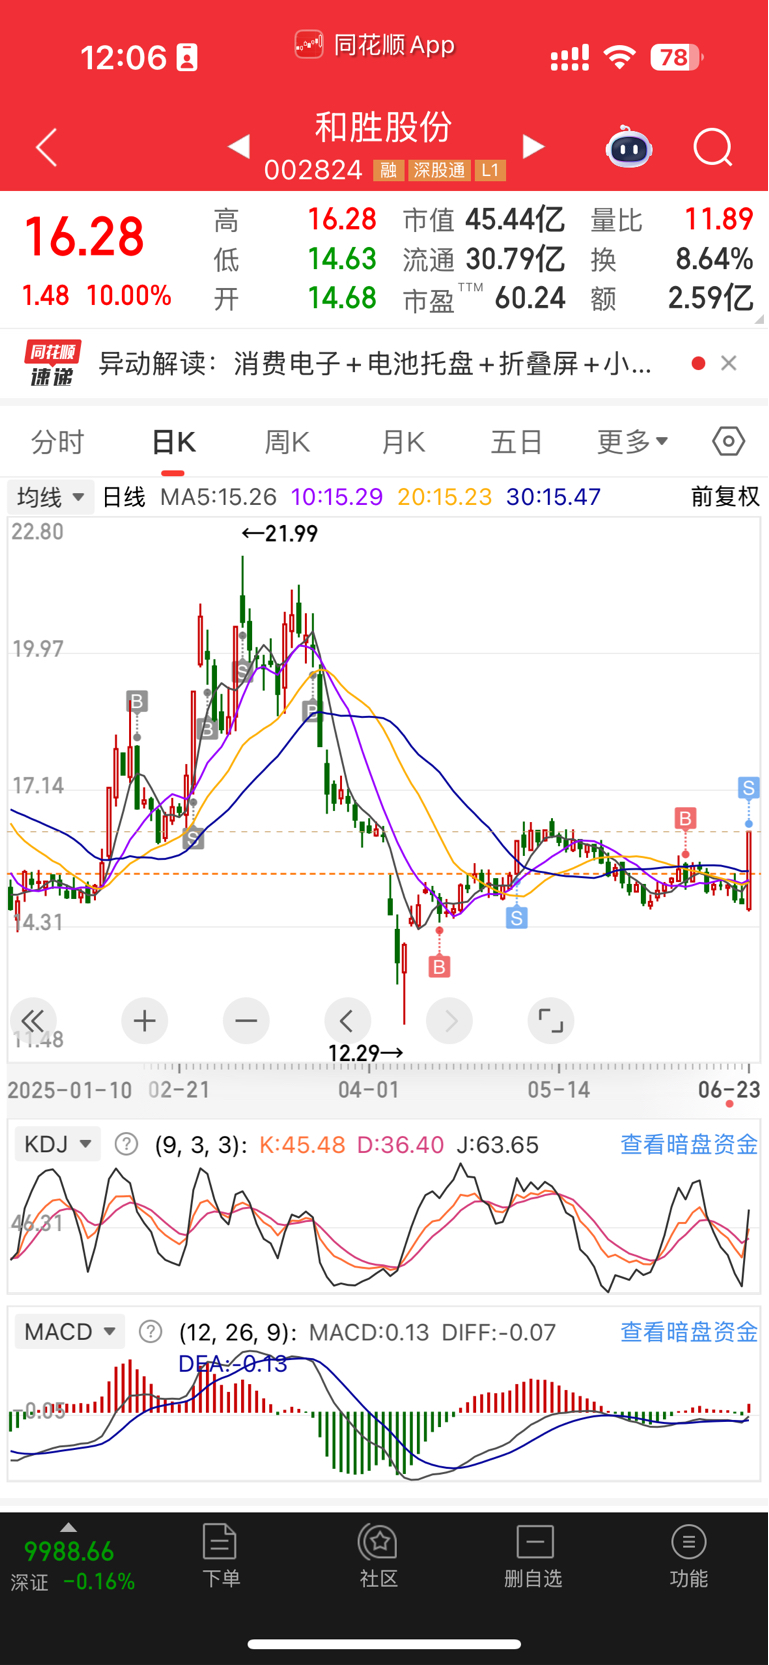Open the search magnifier icon
This screenshot has width=769, height=1665.
click(713, 148)
